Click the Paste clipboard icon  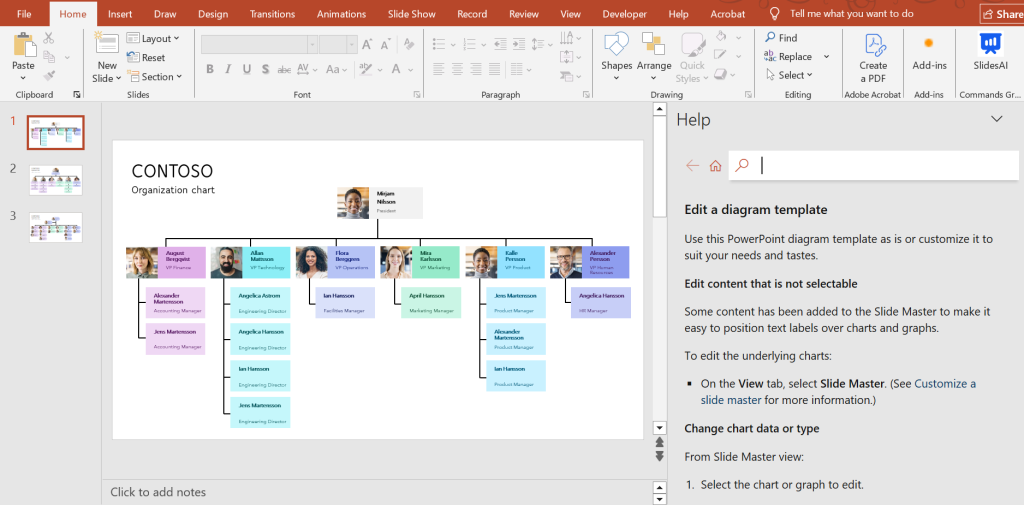tap(23, 46)
